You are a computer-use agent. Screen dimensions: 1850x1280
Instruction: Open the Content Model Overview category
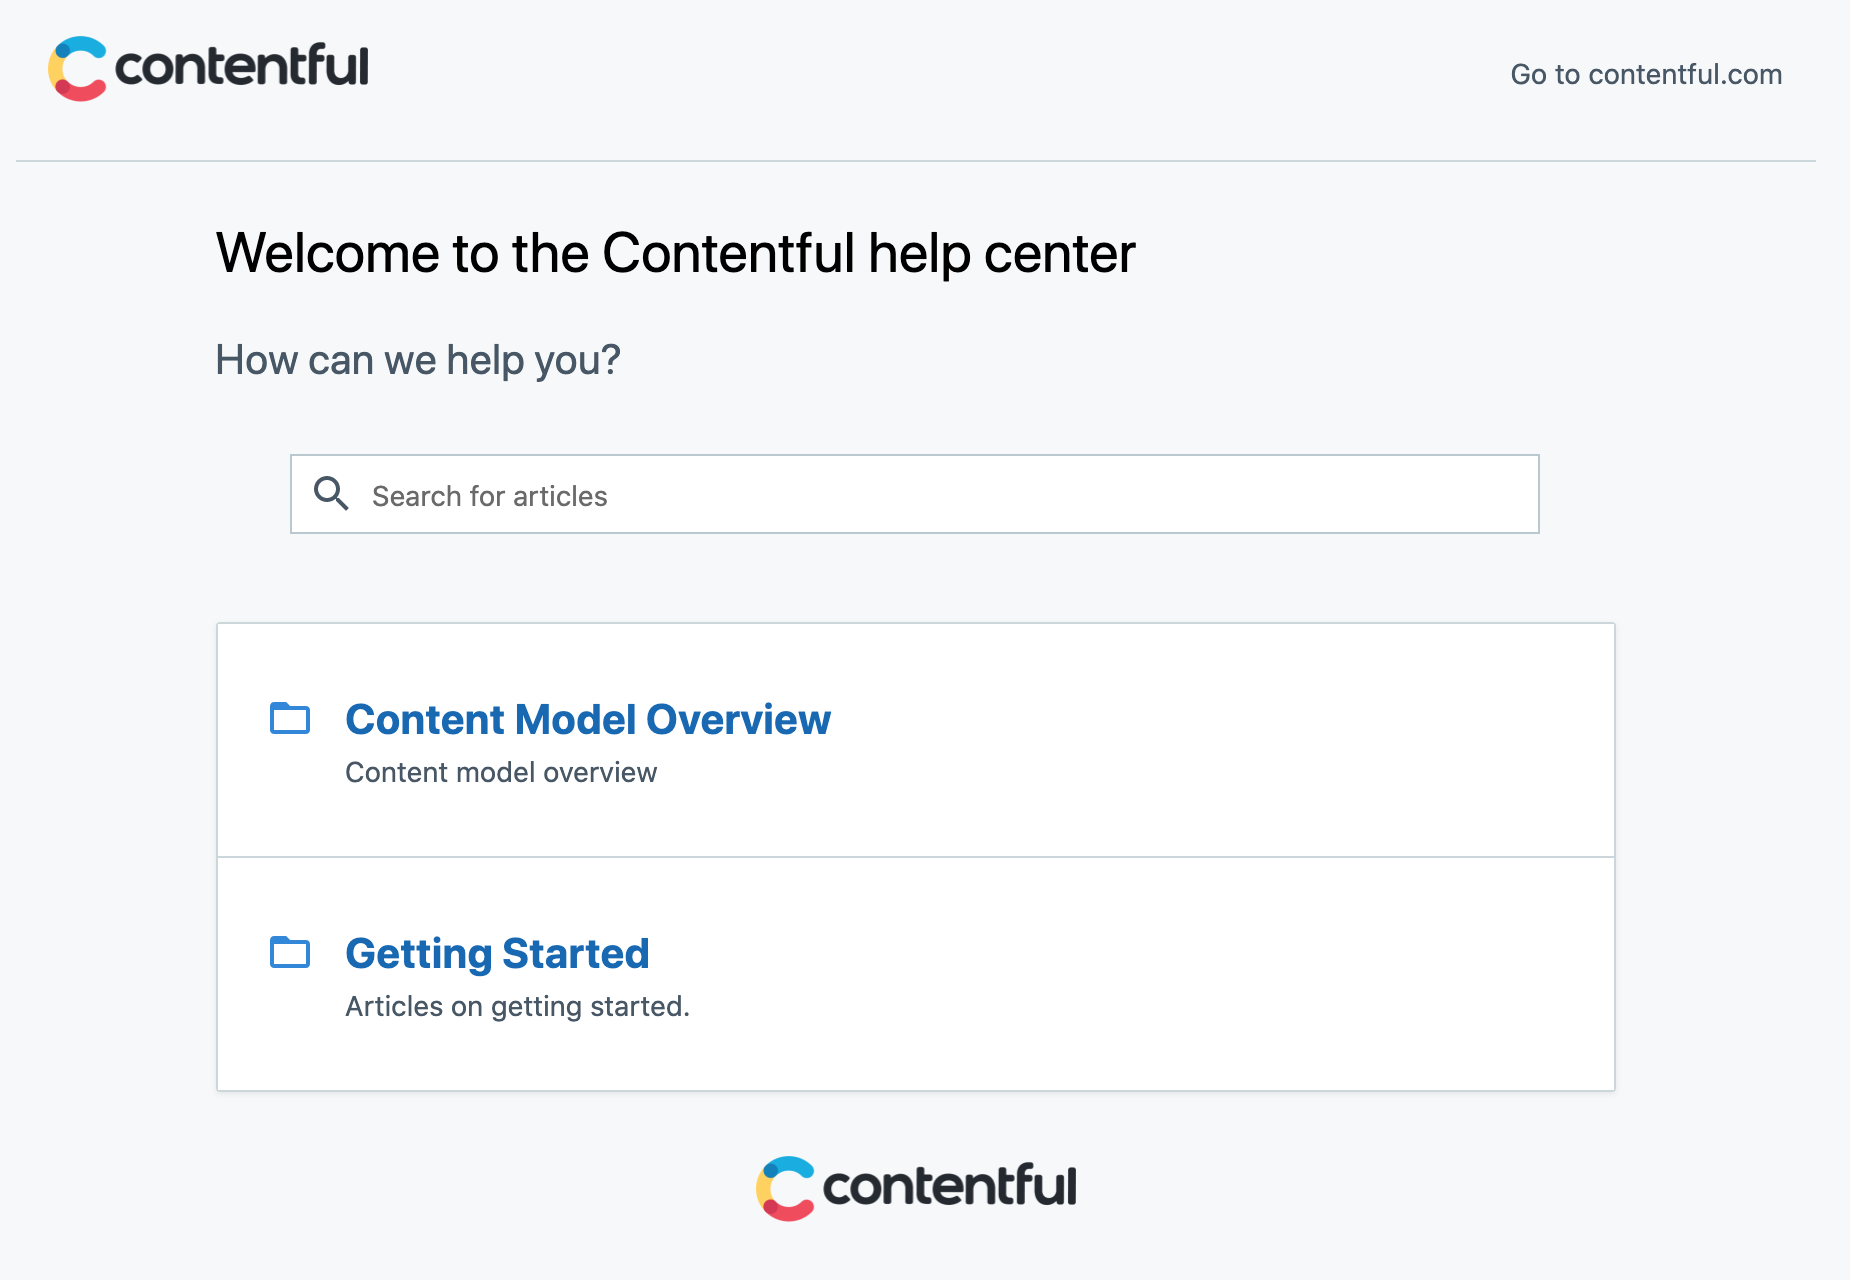point(588,719)
